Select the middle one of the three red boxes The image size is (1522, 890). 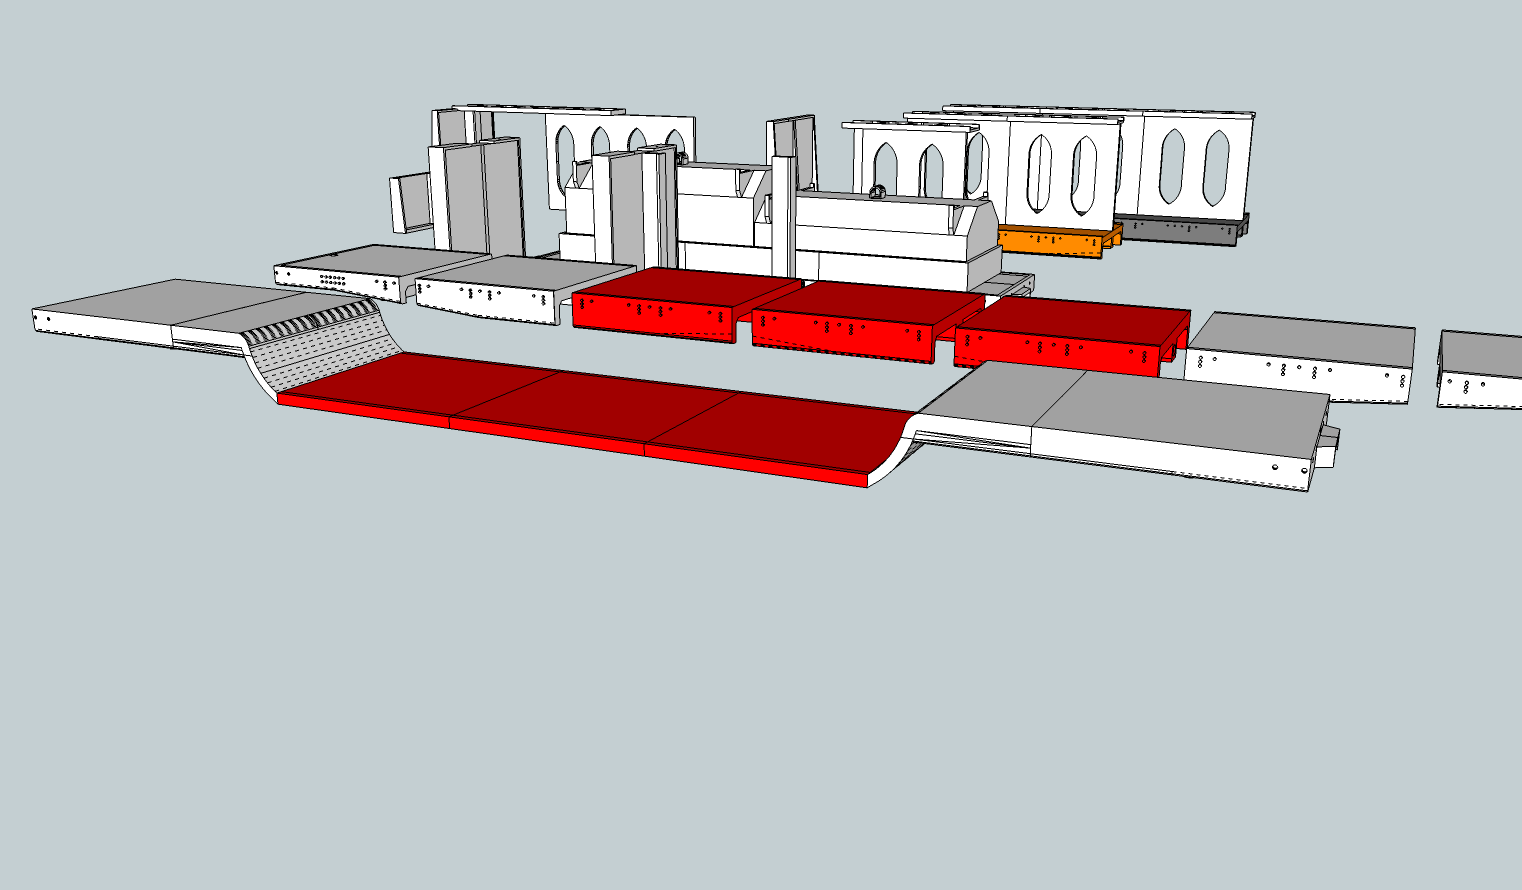click(866, 321)
